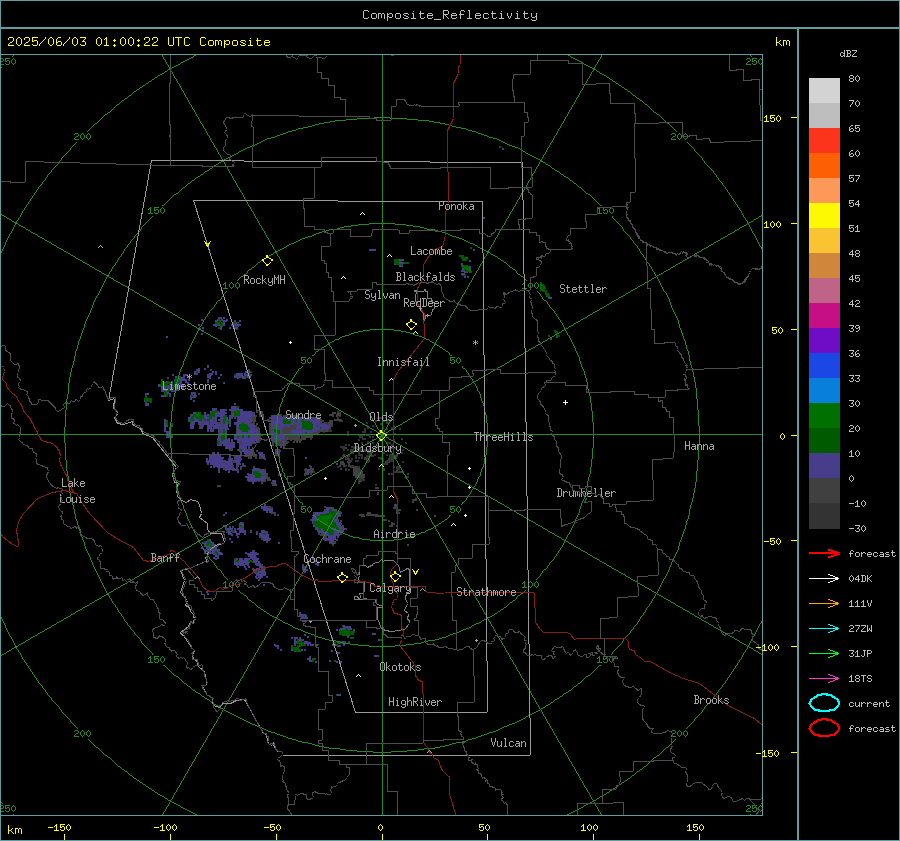Select the bright green 30–20 dBZ swatch
The height and width of the screenshot is (841, 900).
[824, 416]
